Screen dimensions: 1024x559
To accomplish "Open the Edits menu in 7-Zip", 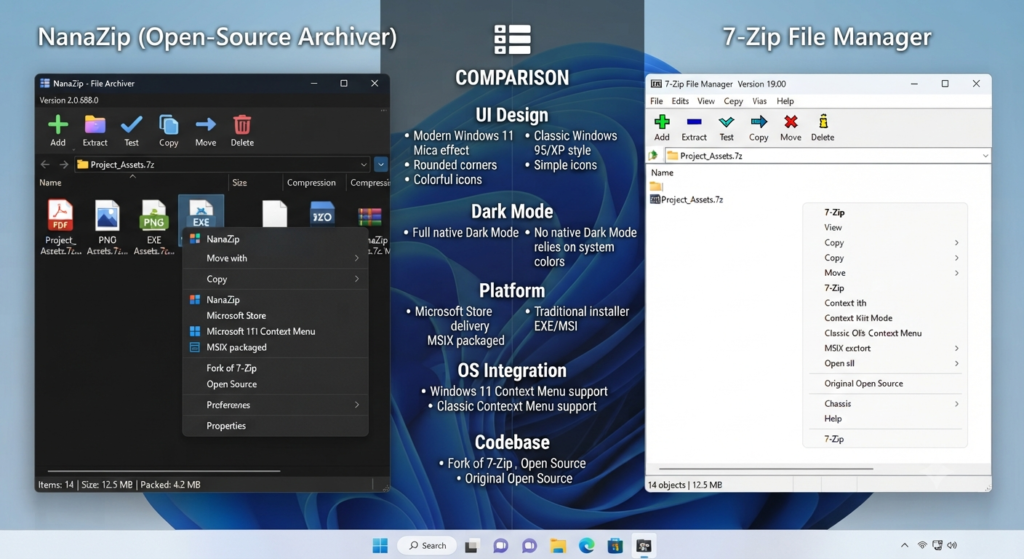I will 680,101.
